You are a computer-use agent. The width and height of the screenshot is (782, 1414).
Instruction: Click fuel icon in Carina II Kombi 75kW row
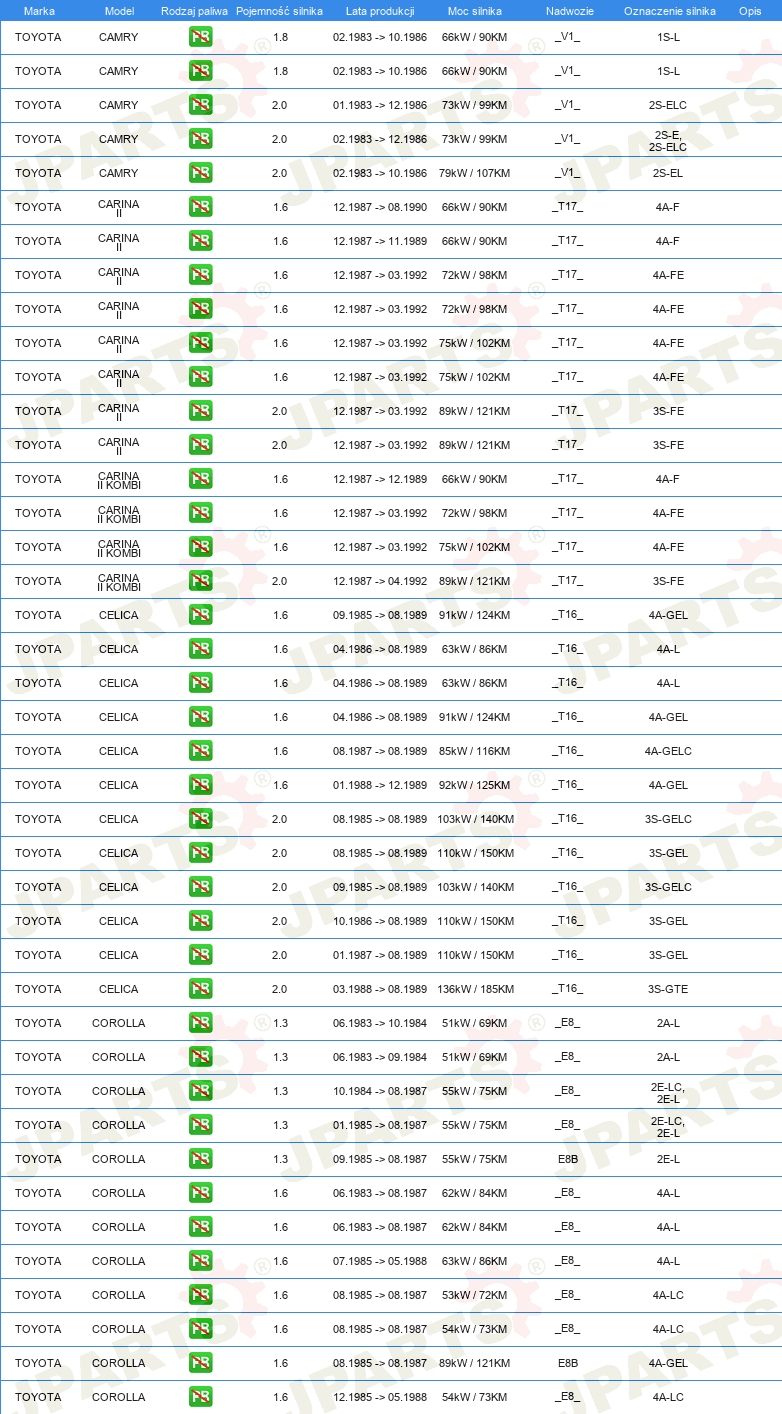(x=201, y=547)
